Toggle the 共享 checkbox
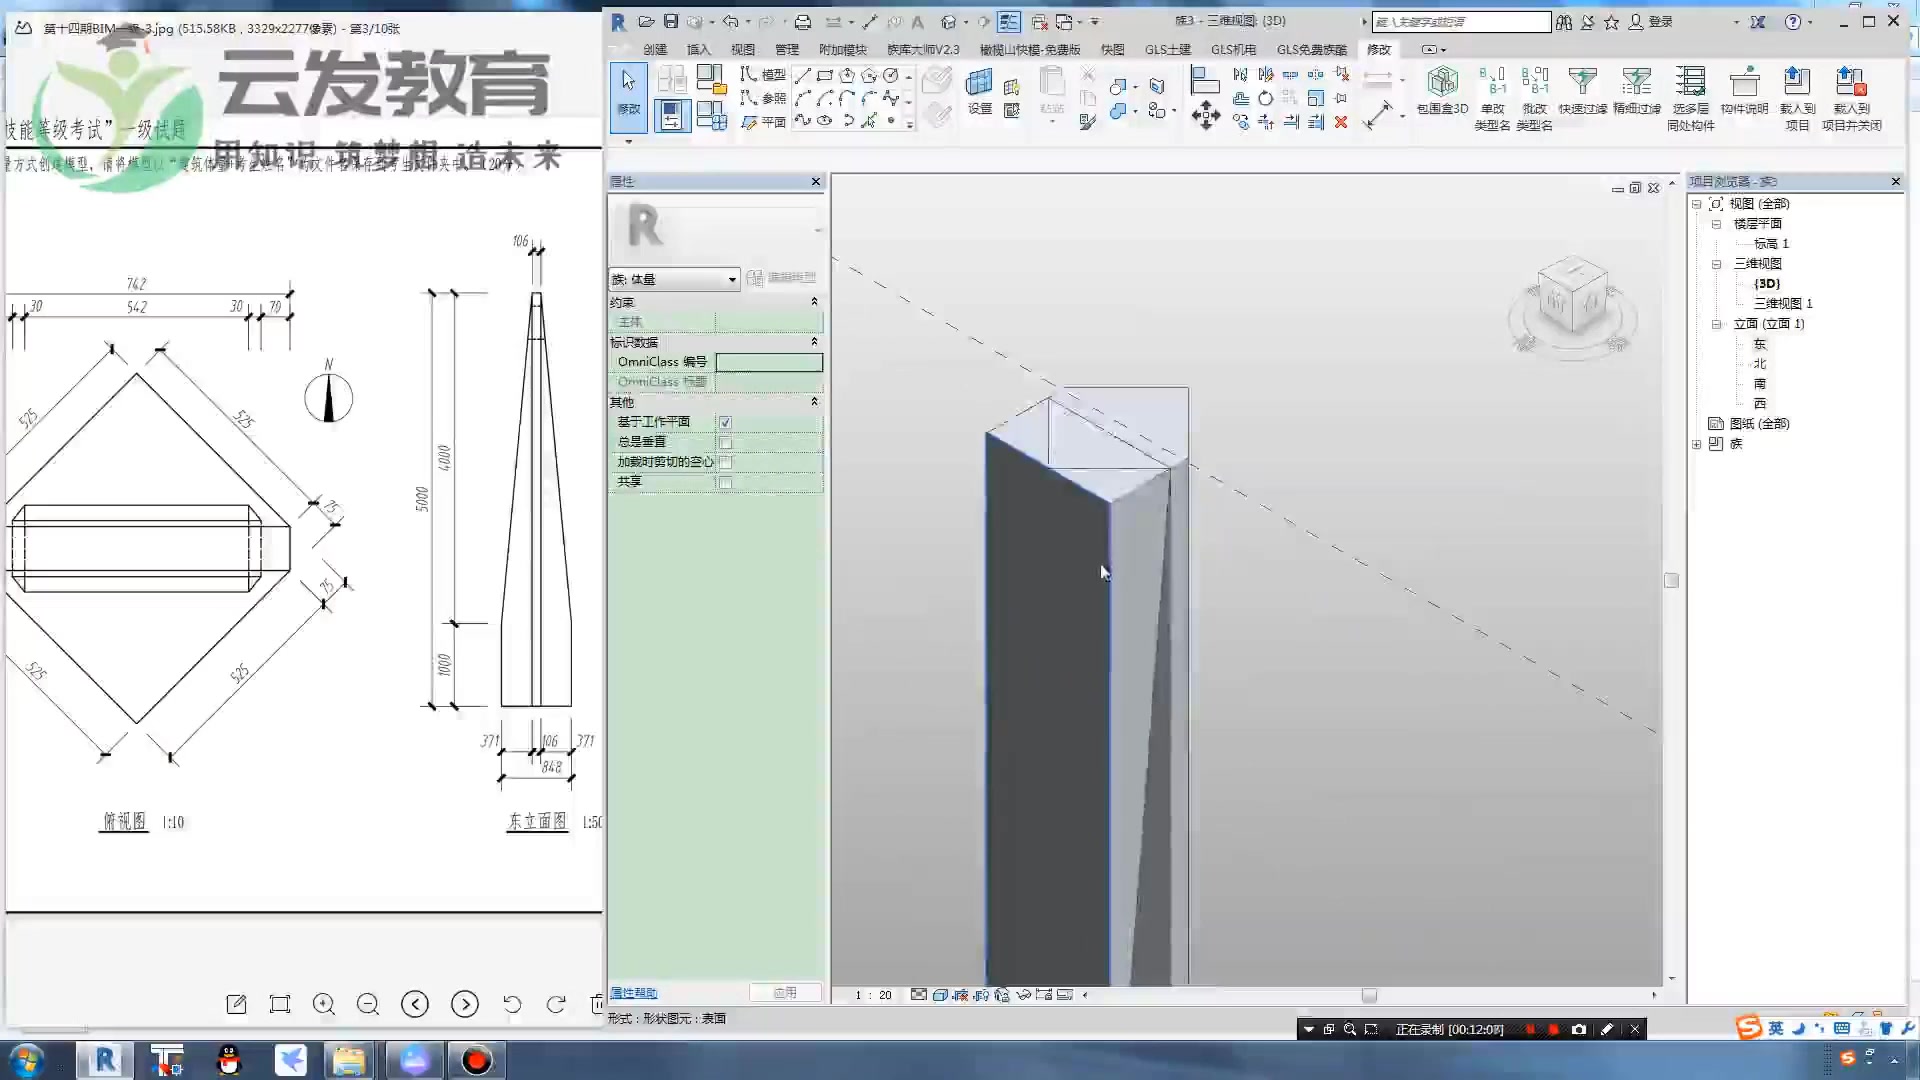 (725, 482)
